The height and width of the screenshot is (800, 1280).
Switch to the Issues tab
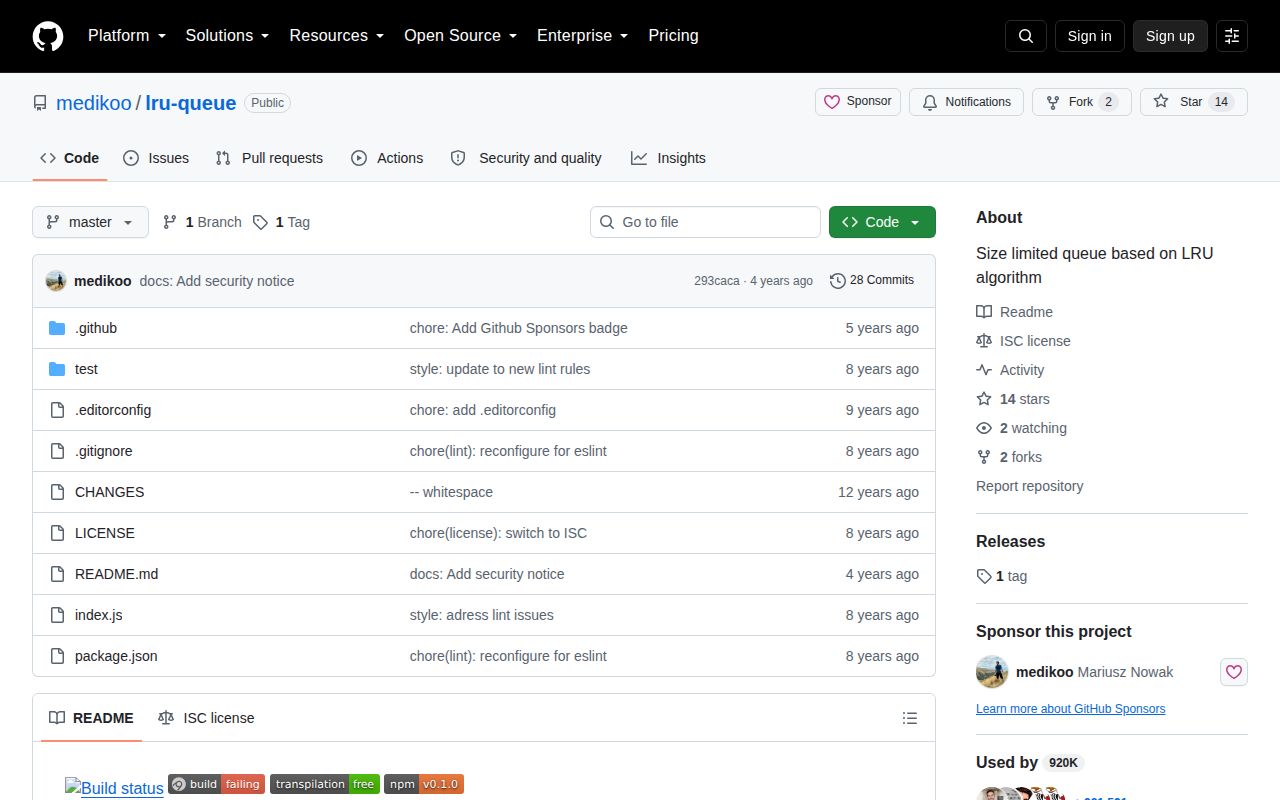[156, 158]
